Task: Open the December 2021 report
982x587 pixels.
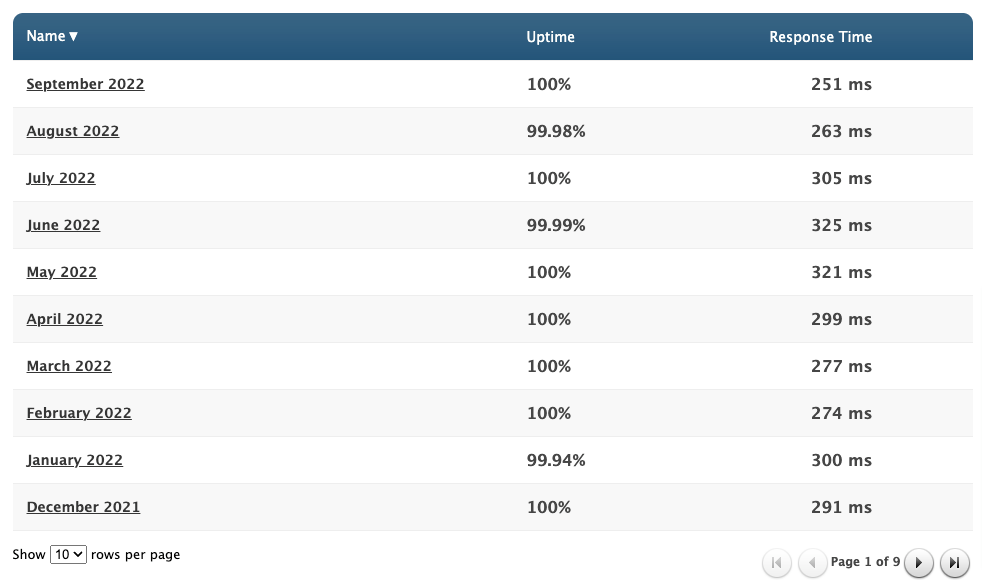Action: tap(83, 507)
